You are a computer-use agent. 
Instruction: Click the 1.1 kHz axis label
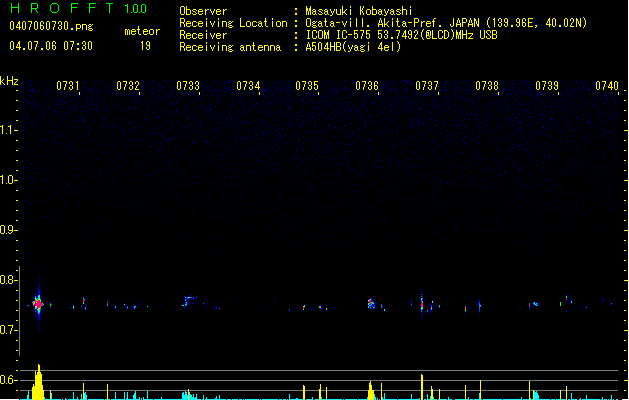coord(7,130)
